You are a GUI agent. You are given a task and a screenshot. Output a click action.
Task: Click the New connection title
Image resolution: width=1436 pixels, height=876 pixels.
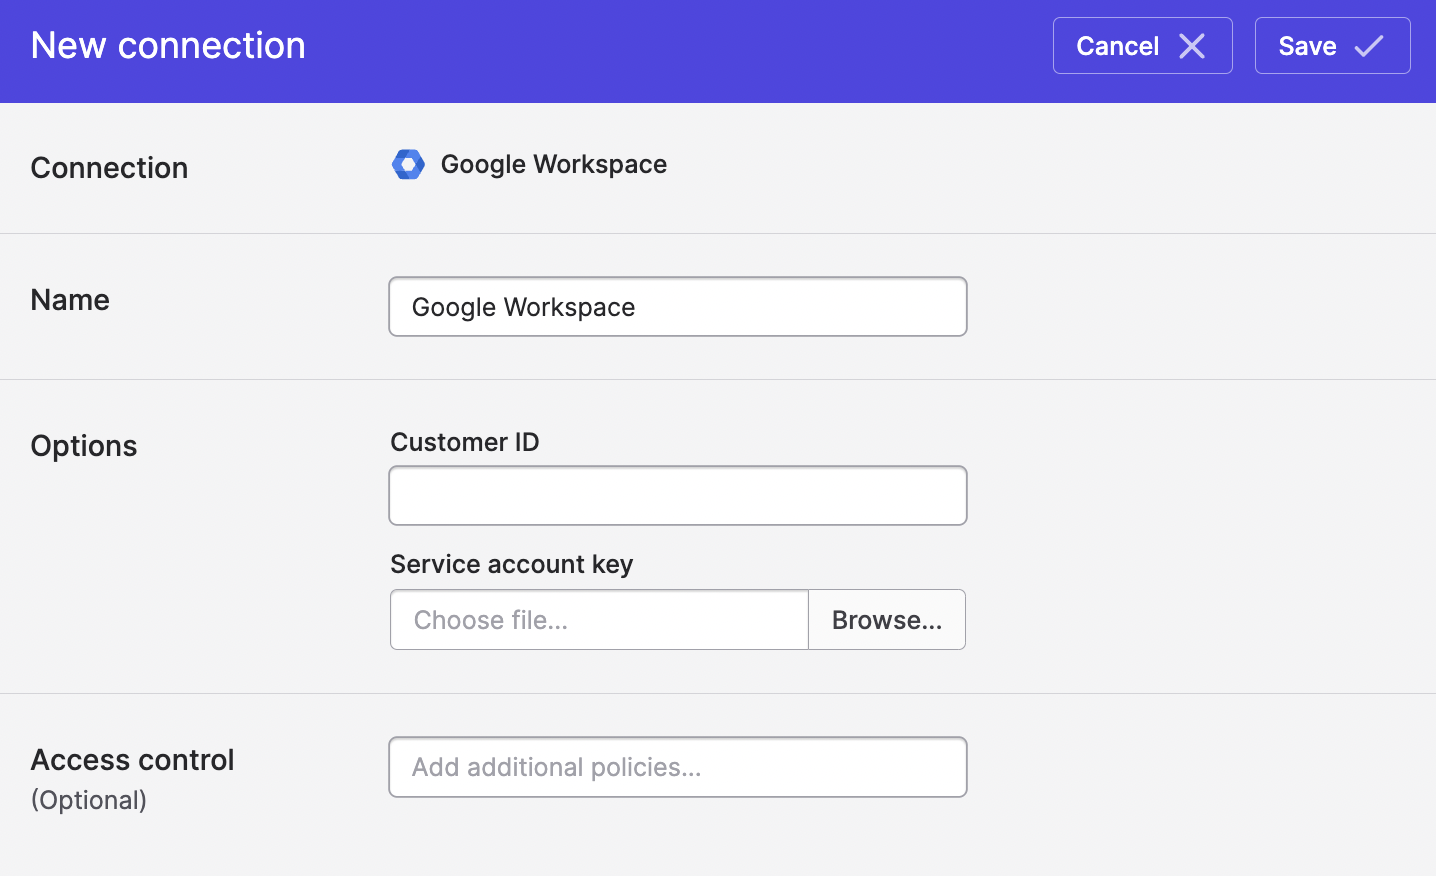point(168,46)
